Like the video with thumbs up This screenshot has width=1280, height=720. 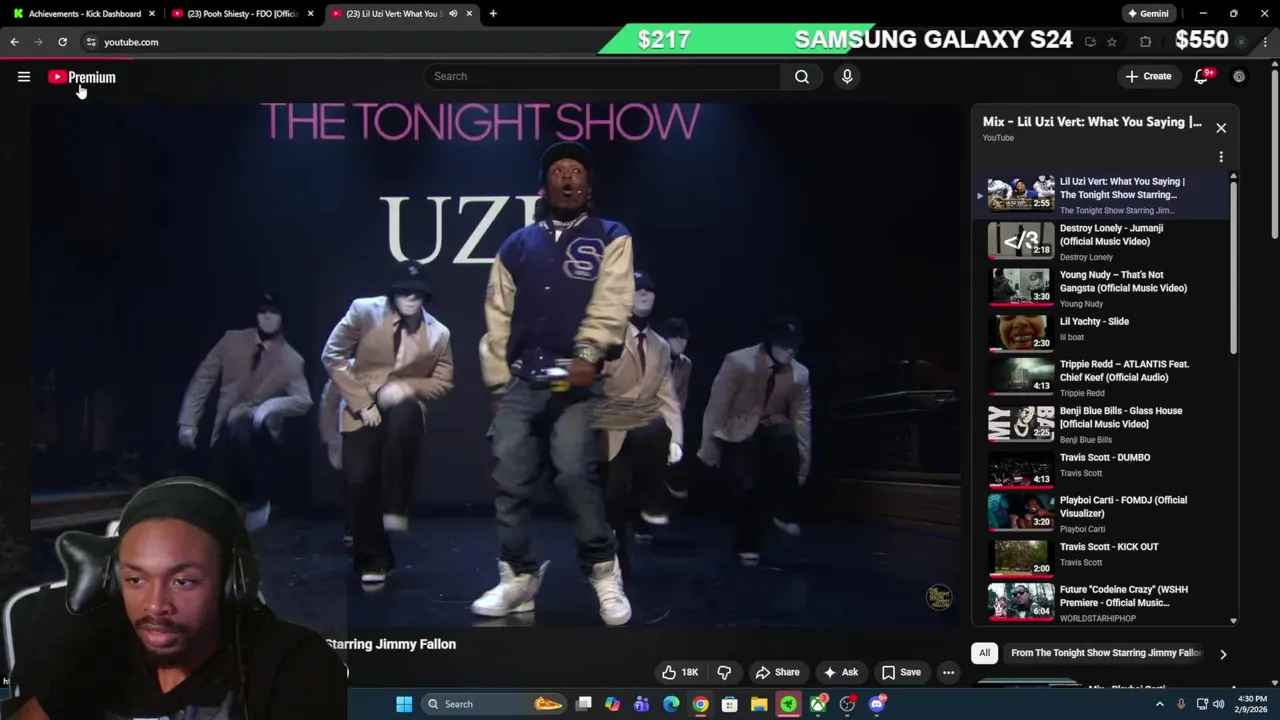680,672
